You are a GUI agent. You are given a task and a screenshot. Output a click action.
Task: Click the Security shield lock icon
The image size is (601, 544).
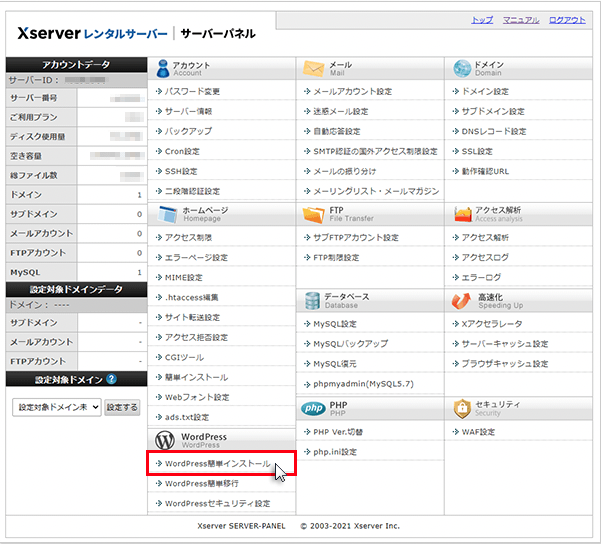(x=462, y=408)
